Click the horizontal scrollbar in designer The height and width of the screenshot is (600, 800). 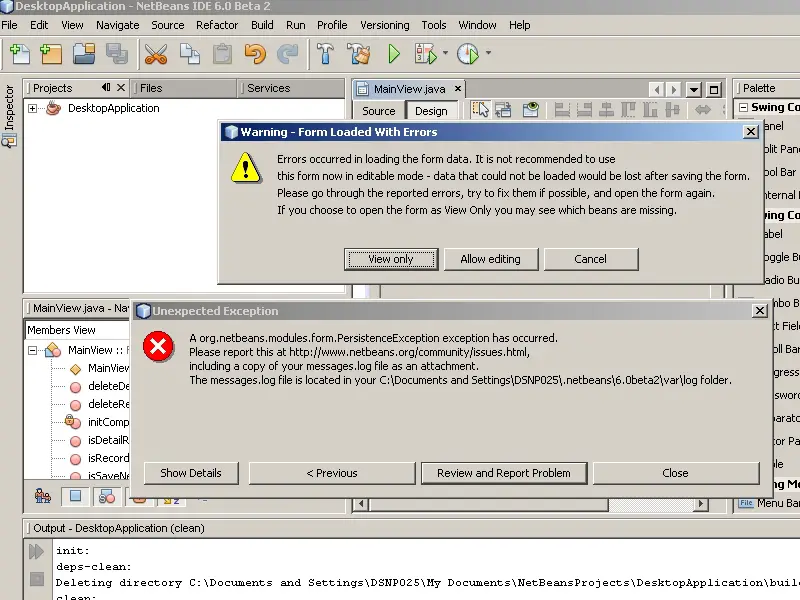click(x=489, y=504)
